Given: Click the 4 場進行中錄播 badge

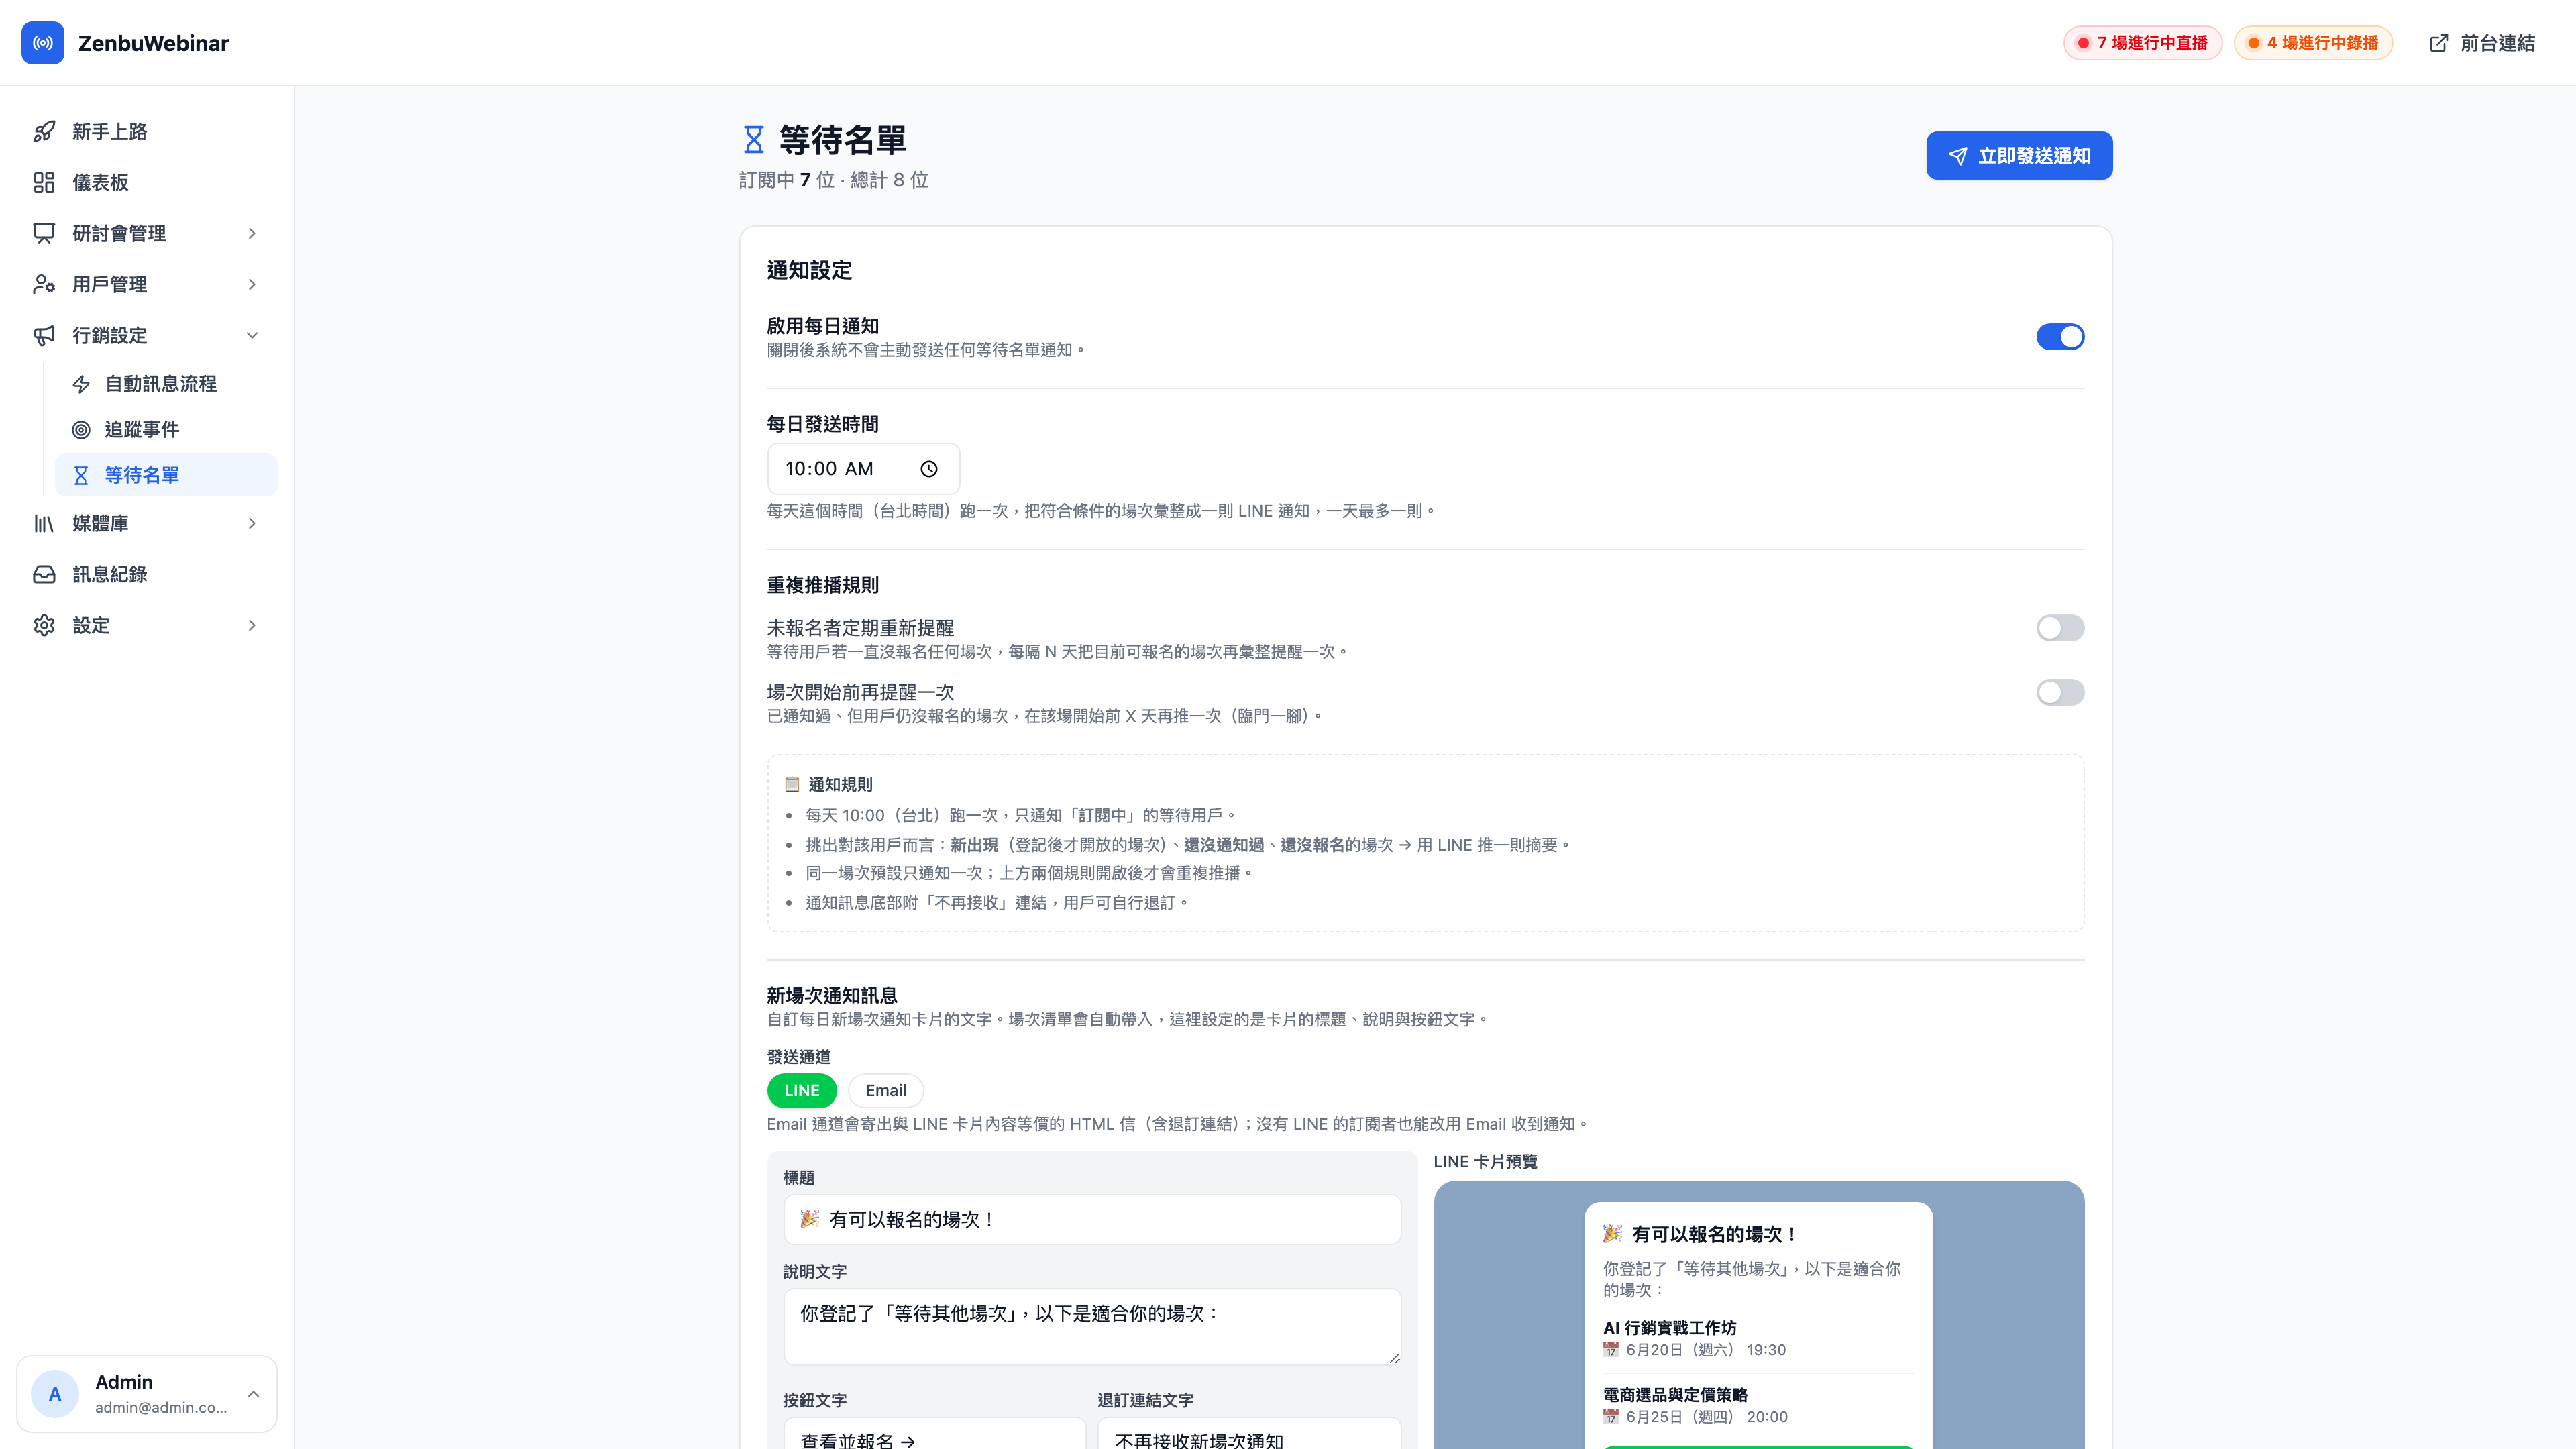Looking at the screenshot, I should (2313, 43).
